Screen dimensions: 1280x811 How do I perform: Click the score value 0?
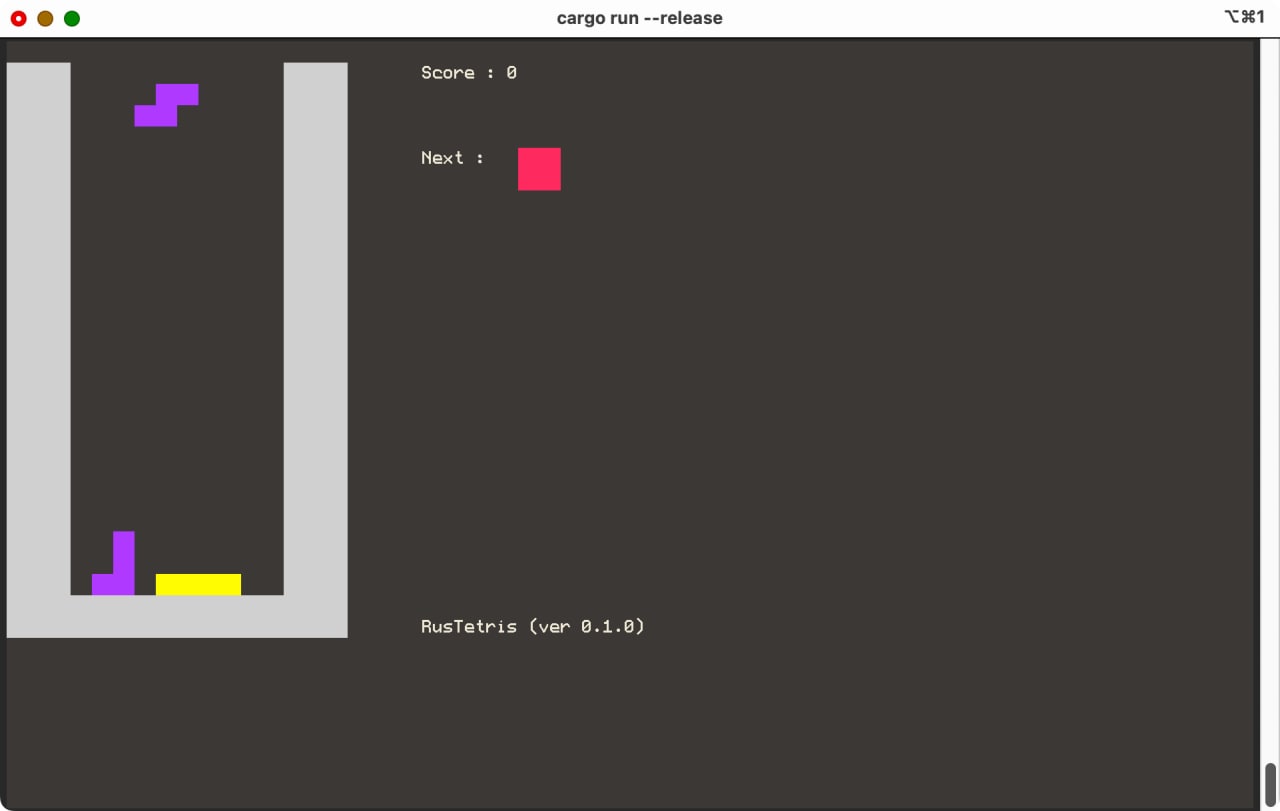pos(511,73)
